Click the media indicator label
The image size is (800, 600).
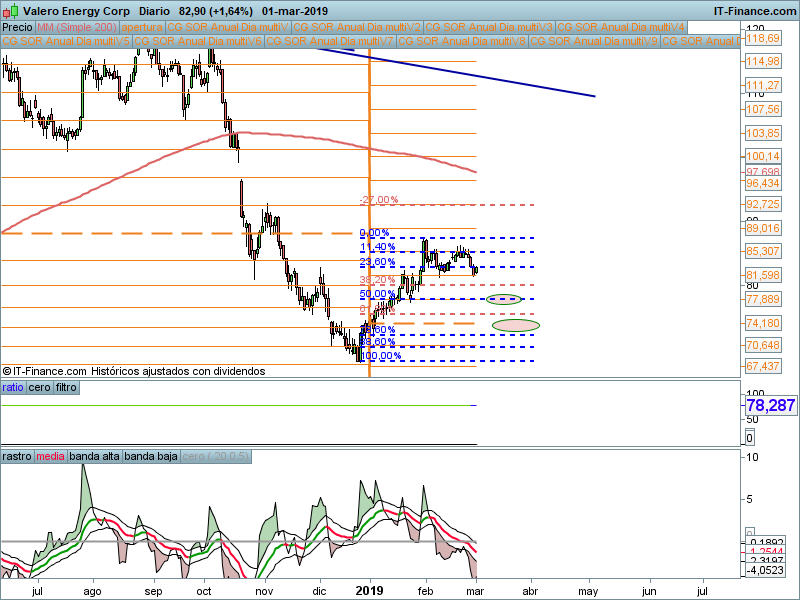(51, 456)
